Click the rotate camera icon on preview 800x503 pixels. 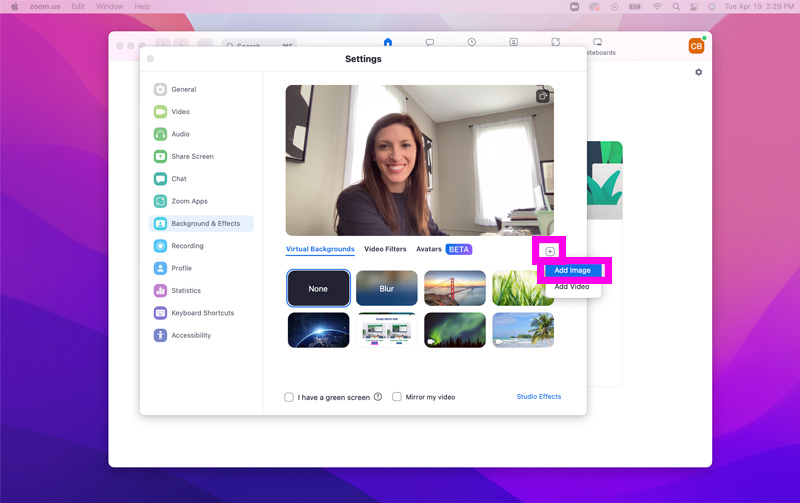pyautogui.click(x=542, y=96)
